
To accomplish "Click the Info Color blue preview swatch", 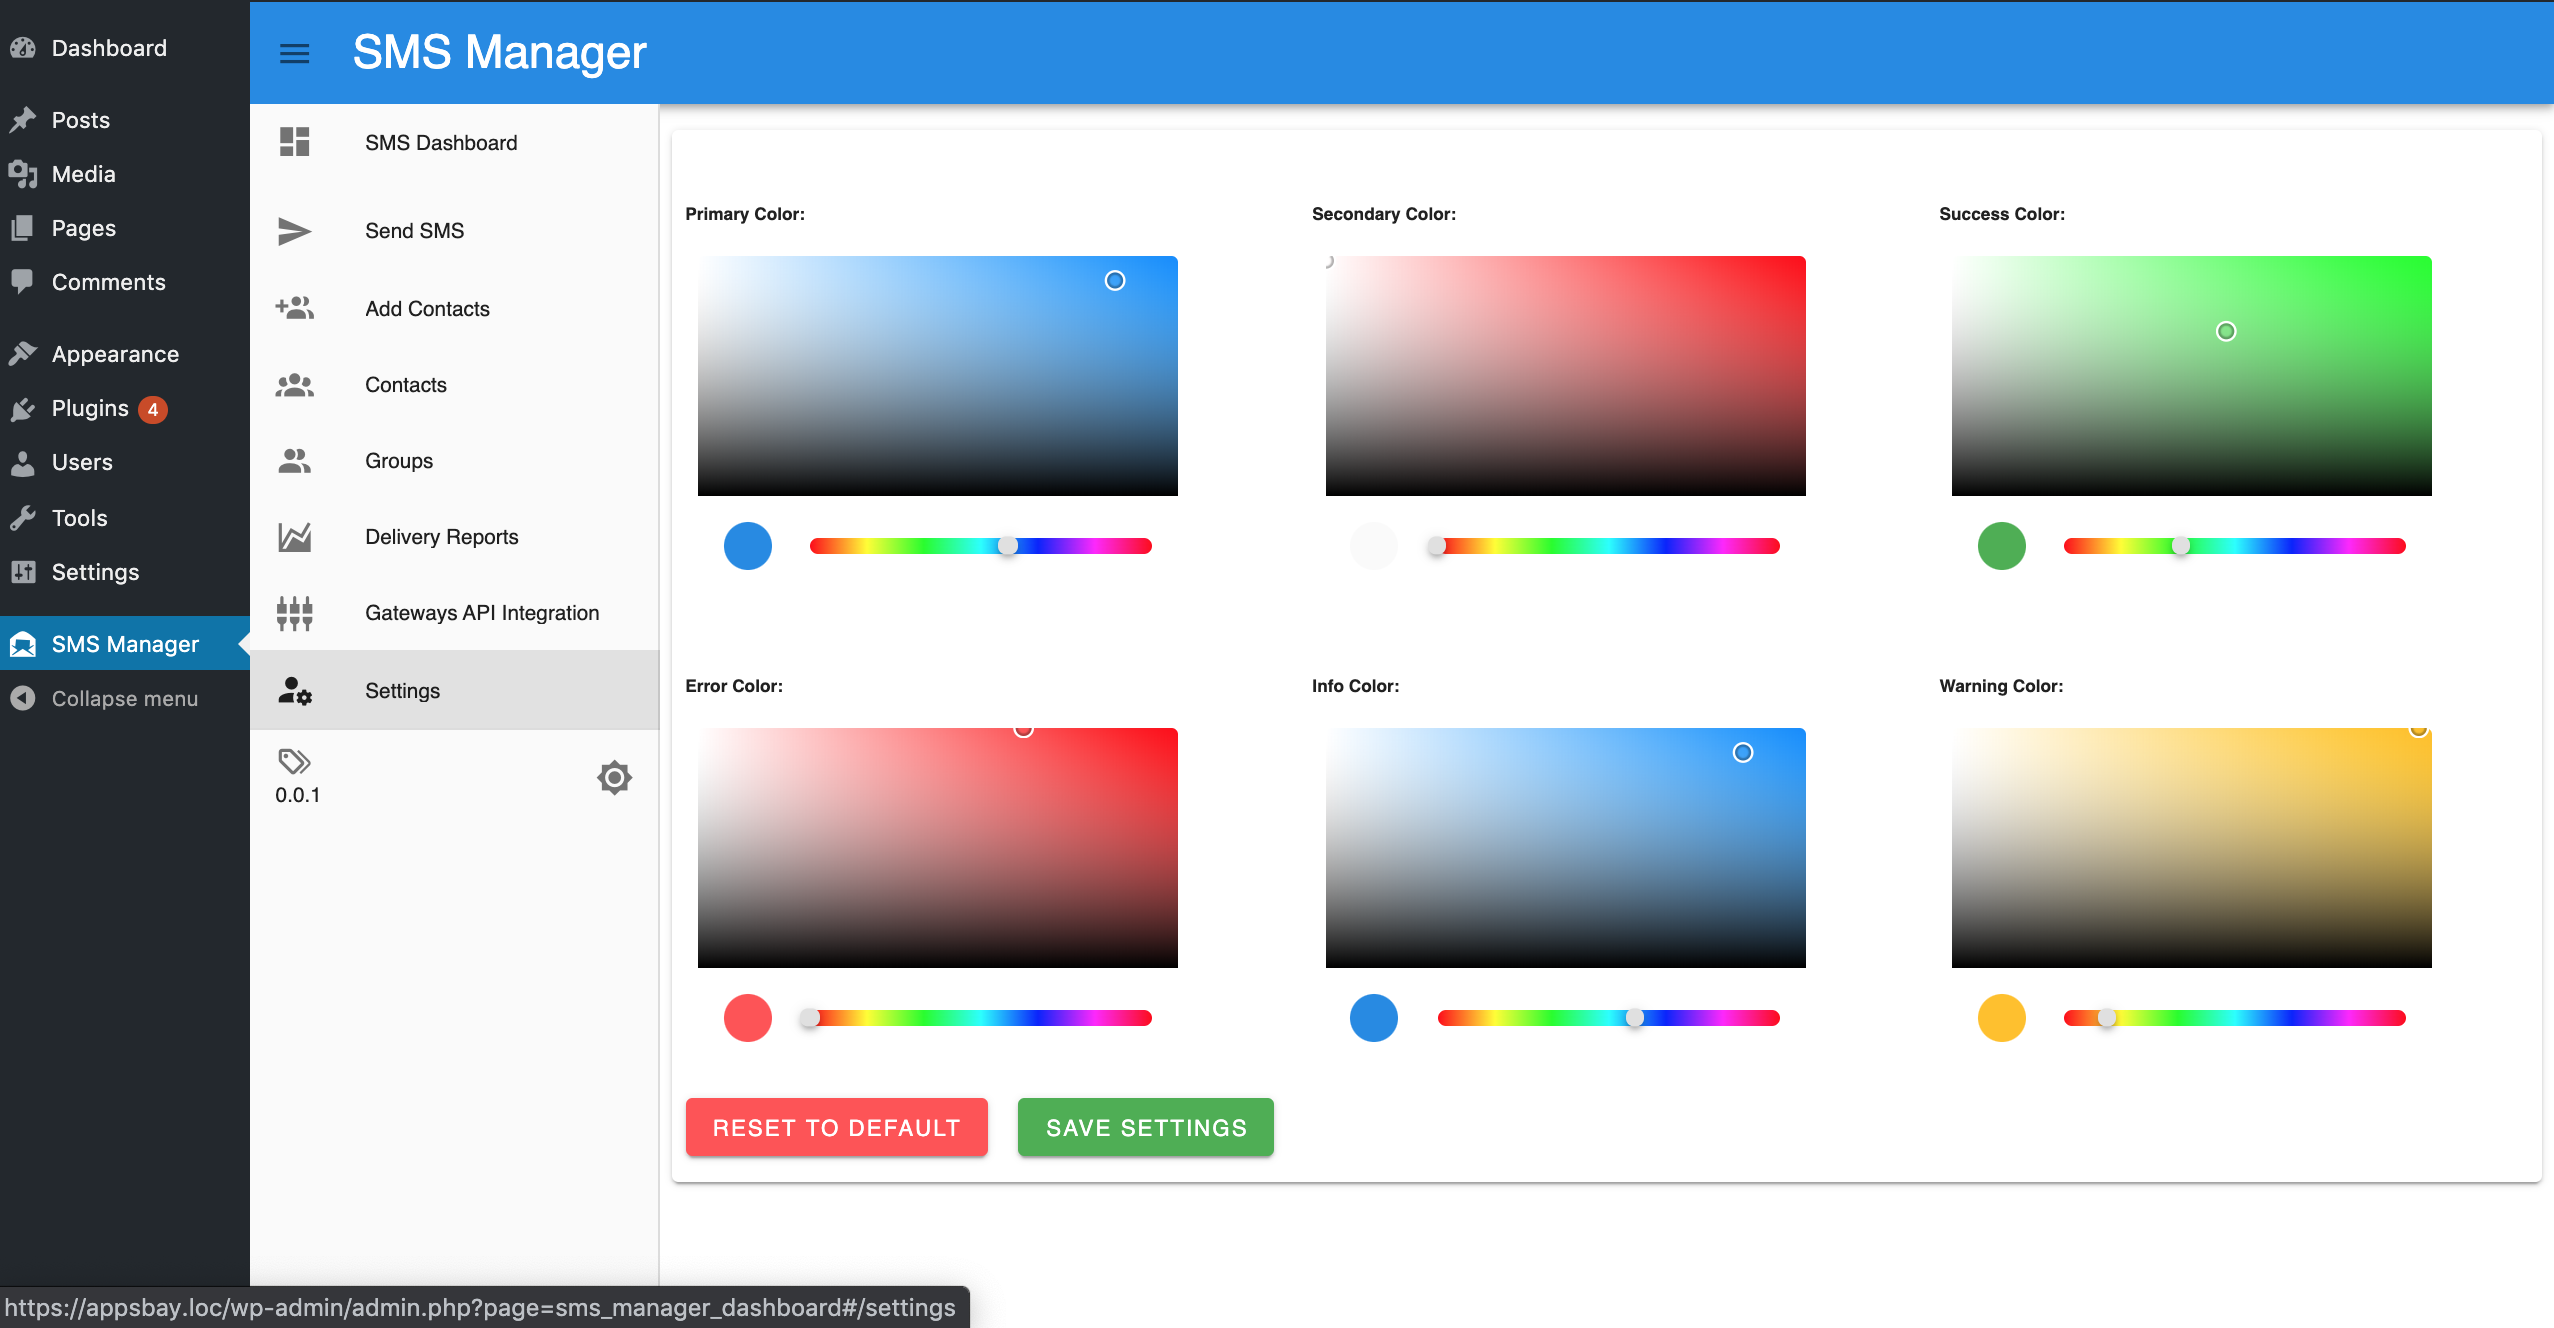I will (x=1373, y=1018).
